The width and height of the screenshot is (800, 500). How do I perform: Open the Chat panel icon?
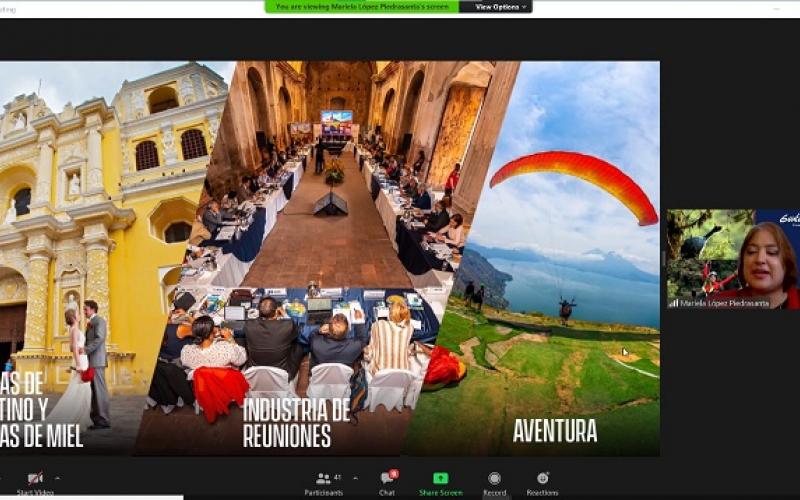pos(387,479)
